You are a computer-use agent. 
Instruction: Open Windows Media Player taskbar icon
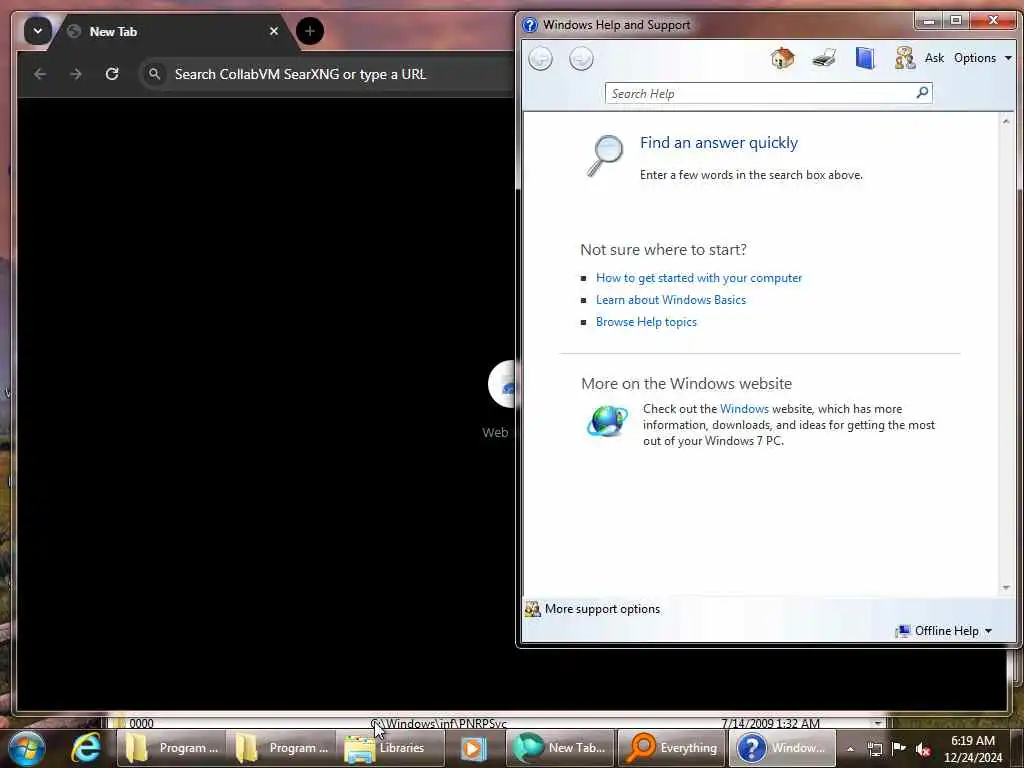point(474,748)
